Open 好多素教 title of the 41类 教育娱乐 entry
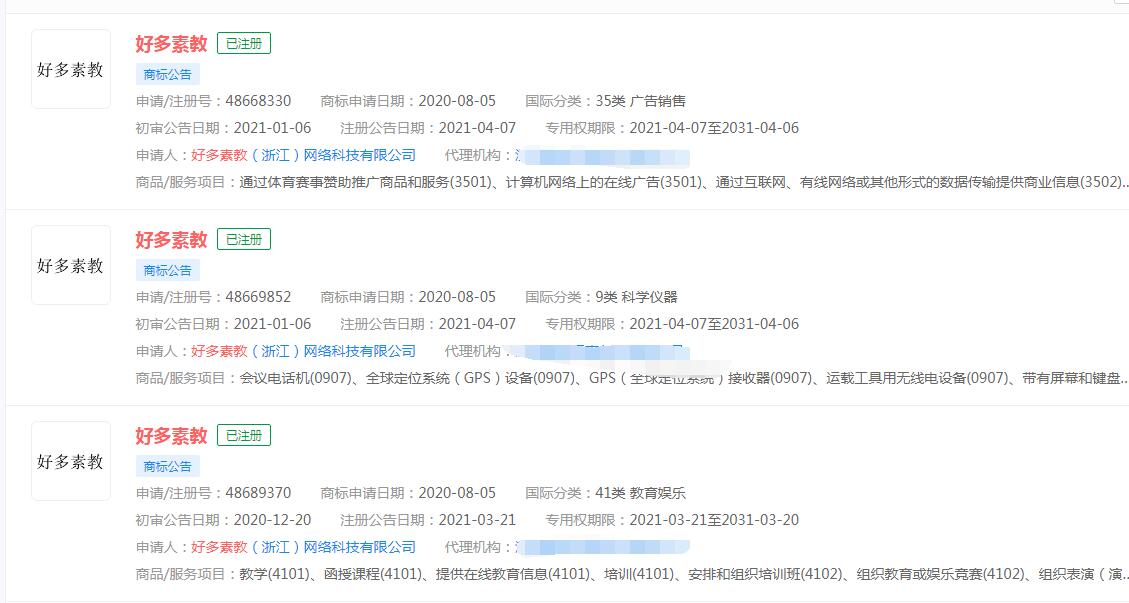The height and width of the screenshot is (603, 1129). pos(171,436)
